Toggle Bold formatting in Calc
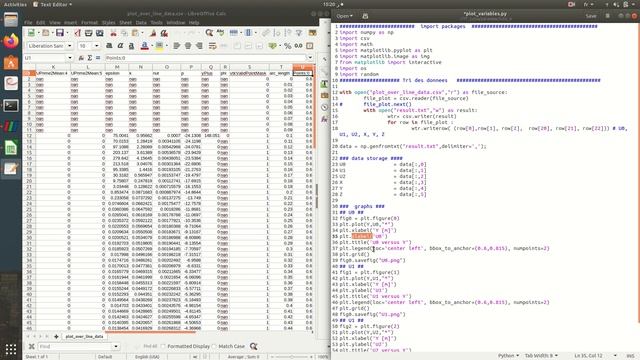 click(109, 46)
